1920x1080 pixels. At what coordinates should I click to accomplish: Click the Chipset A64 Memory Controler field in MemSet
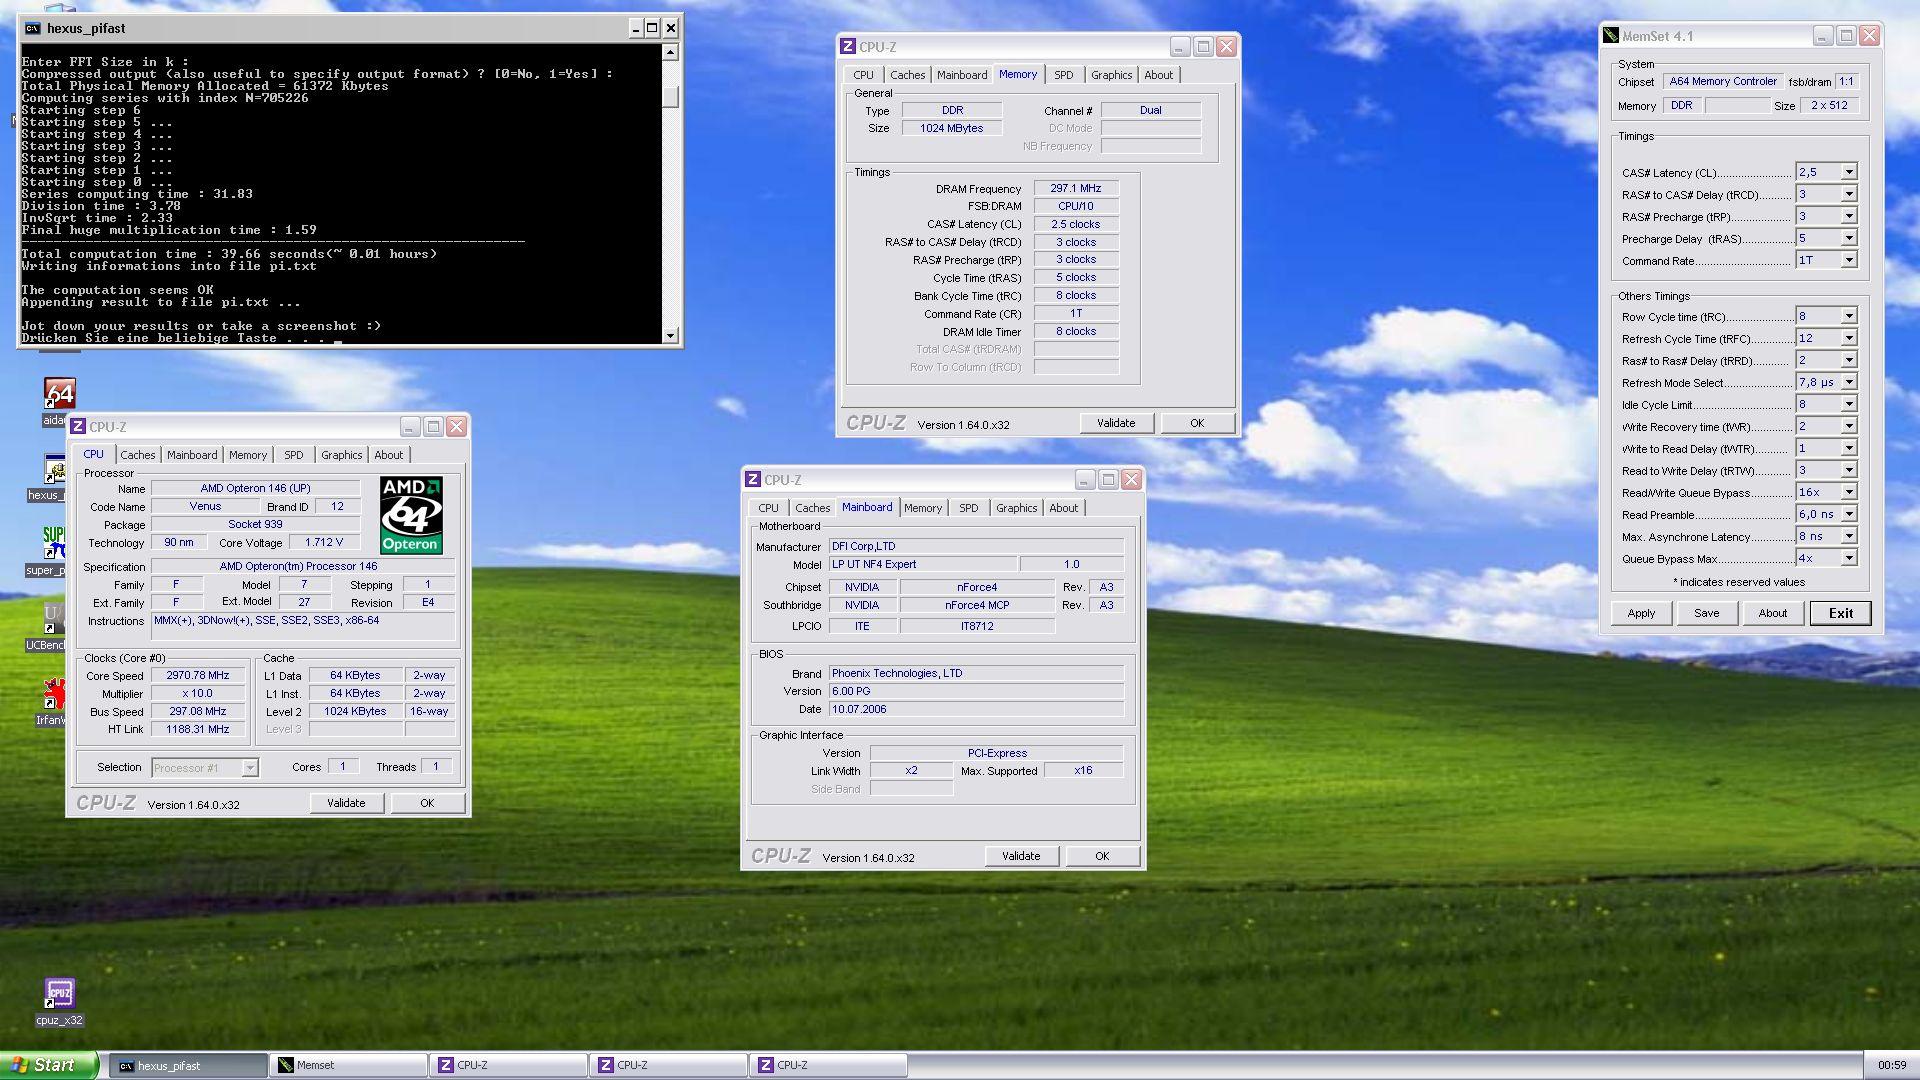pos(1723,81)
